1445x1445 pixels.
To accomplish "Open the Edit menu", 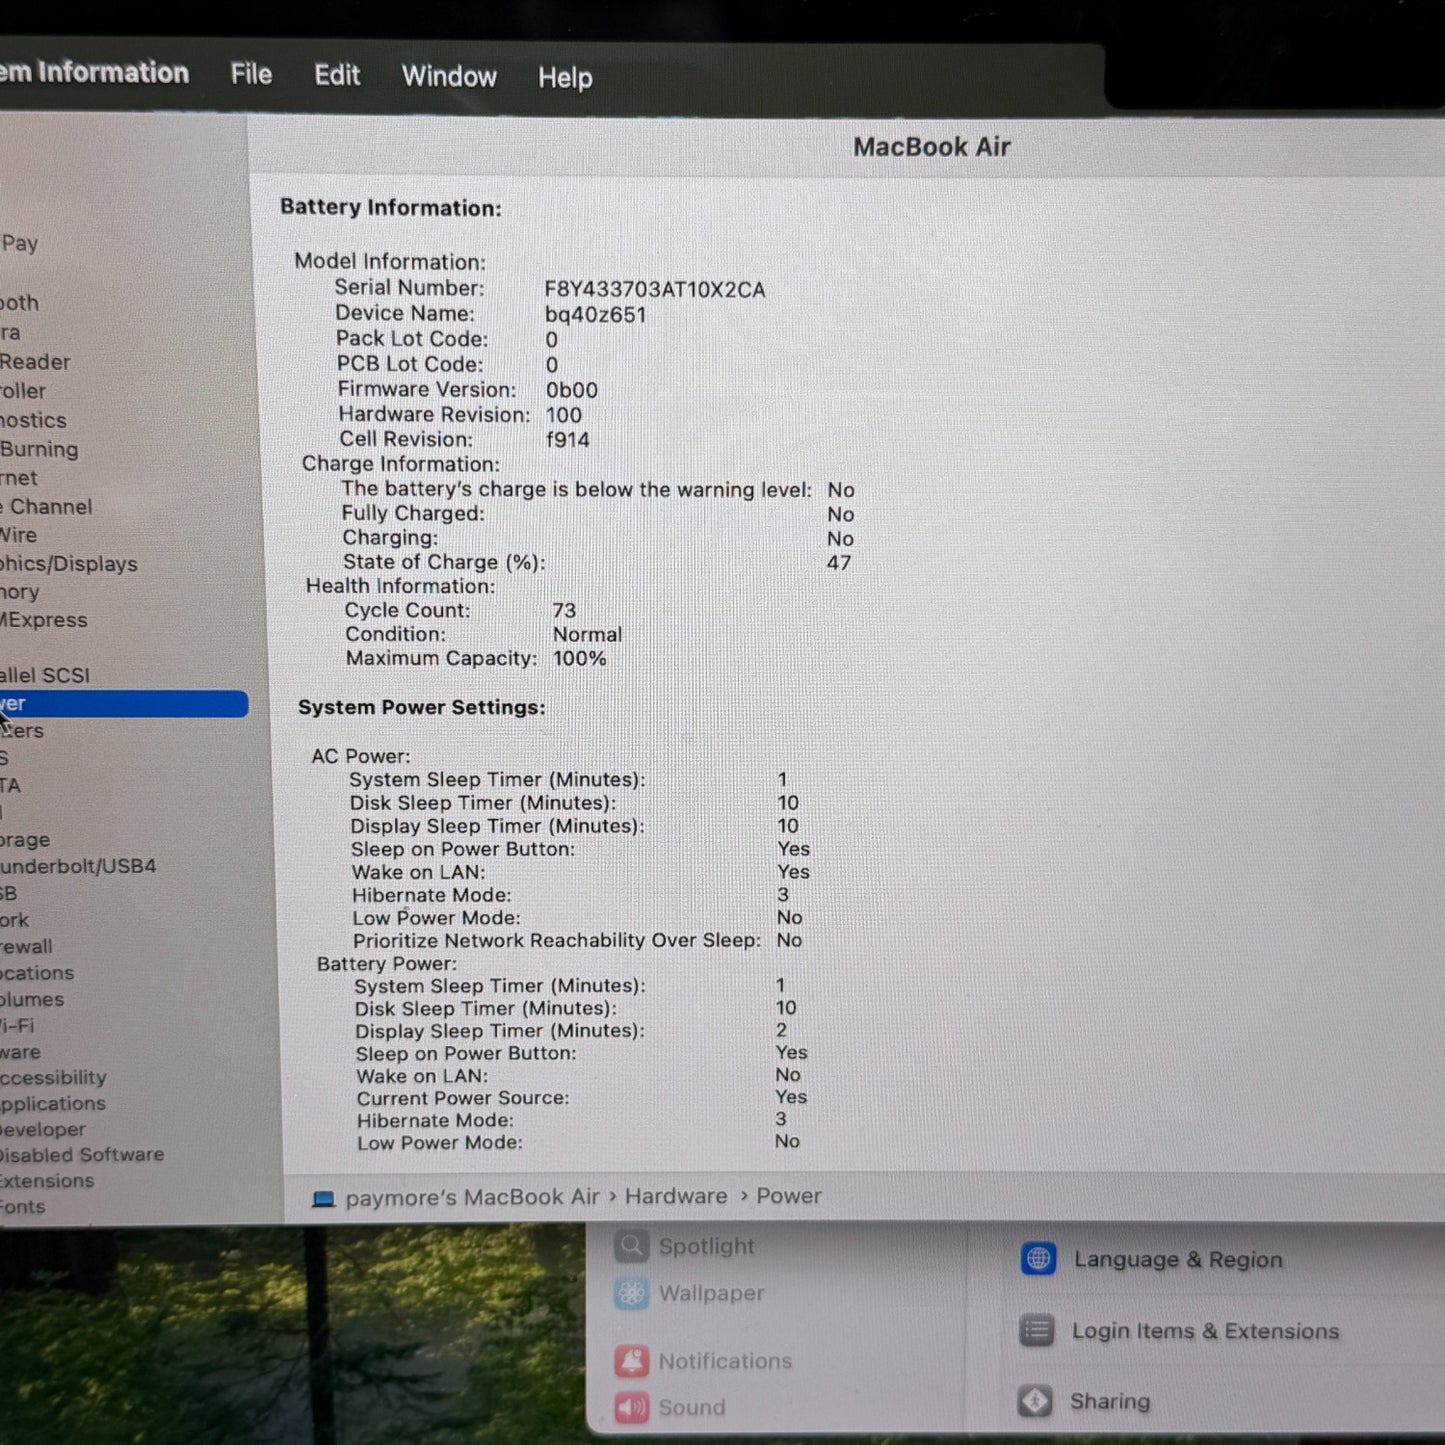I will [x=337, y=76].
